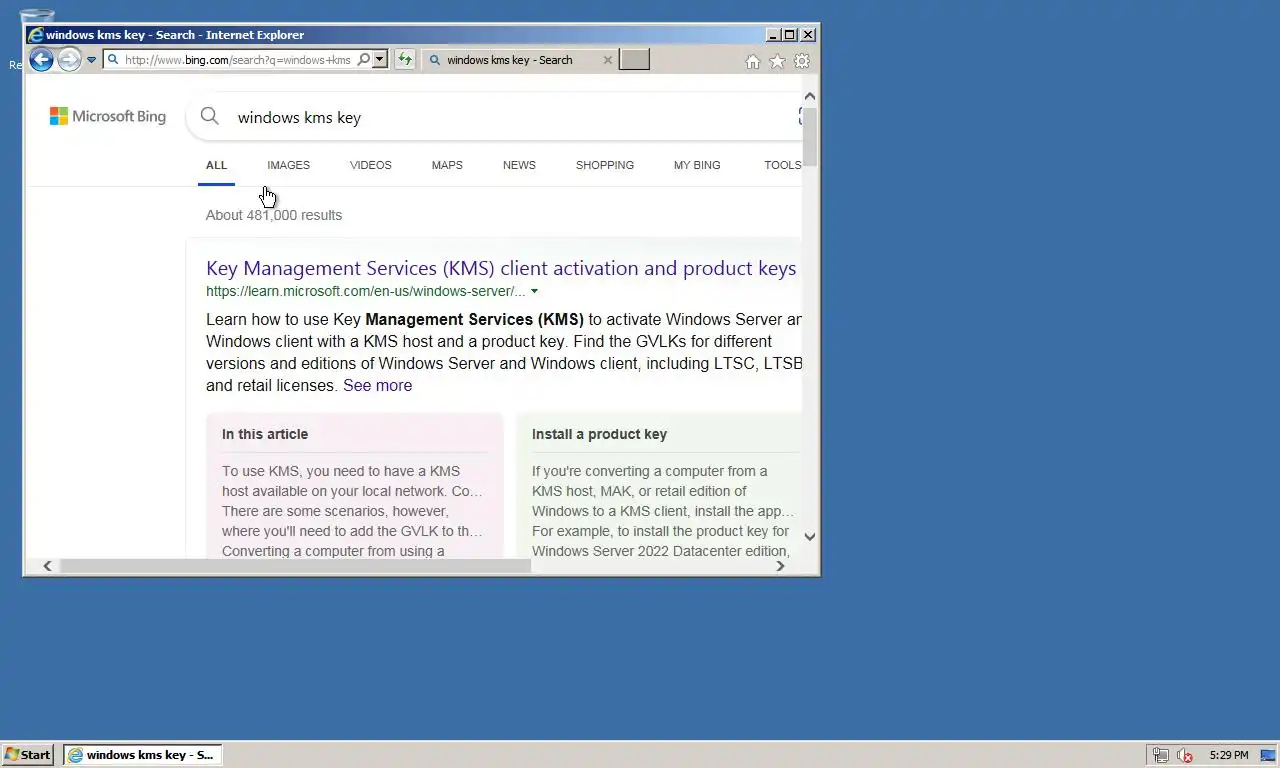
Task: Click the show desktop button in tray
Action: 1270,756
